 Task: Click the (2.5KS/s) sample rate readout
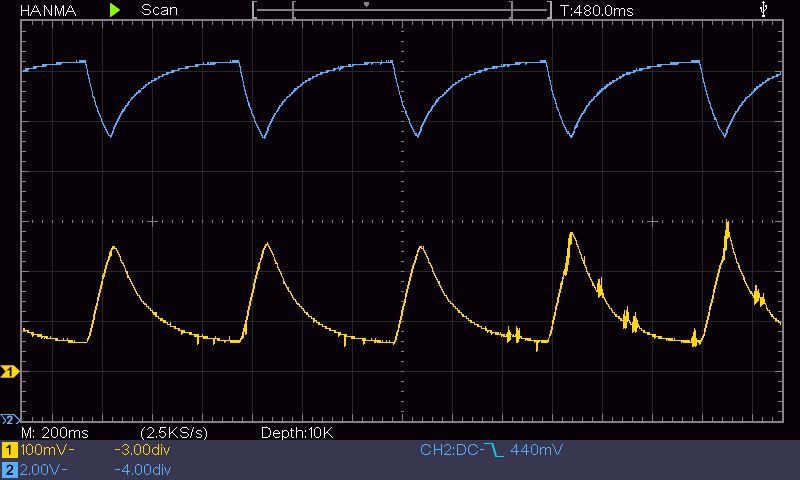[x=174, y=433]
